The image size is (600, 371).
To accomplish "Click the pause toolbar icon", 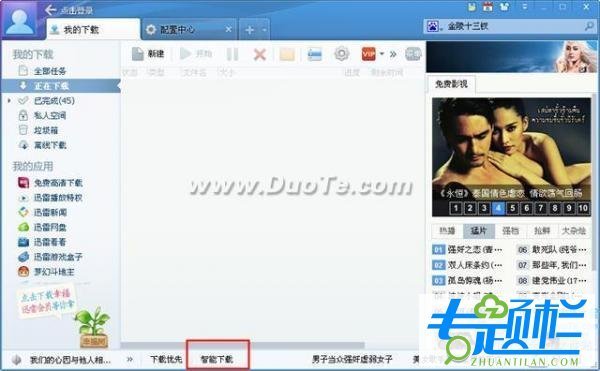I will pyautogui.click(x=232, y=54).
